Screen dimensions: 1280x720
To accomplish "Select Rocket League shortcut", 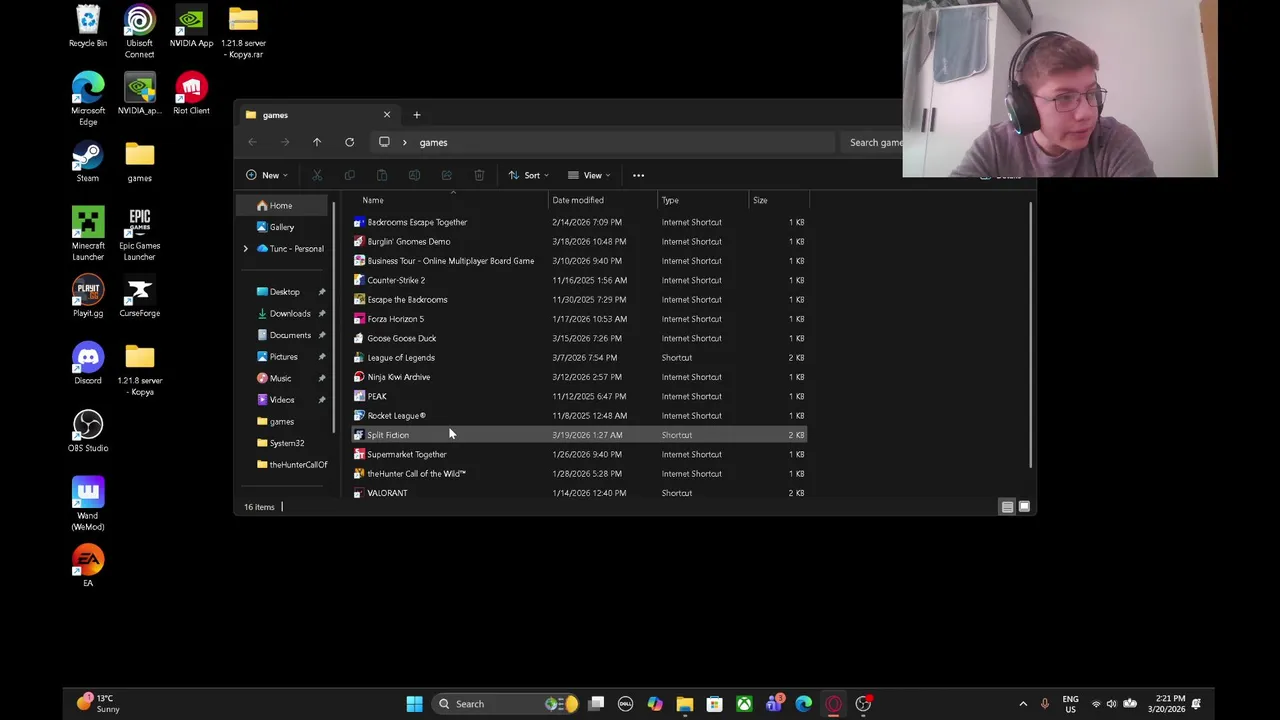I will pyautogui.click(x=579, y=415).
